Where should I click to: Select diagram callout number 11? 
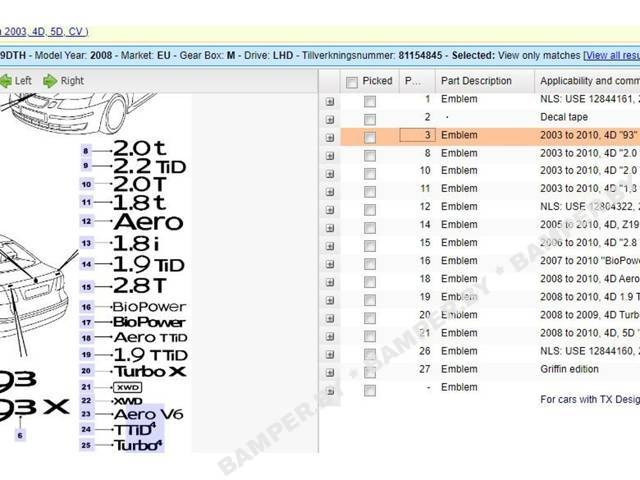[x=87, y=202]
